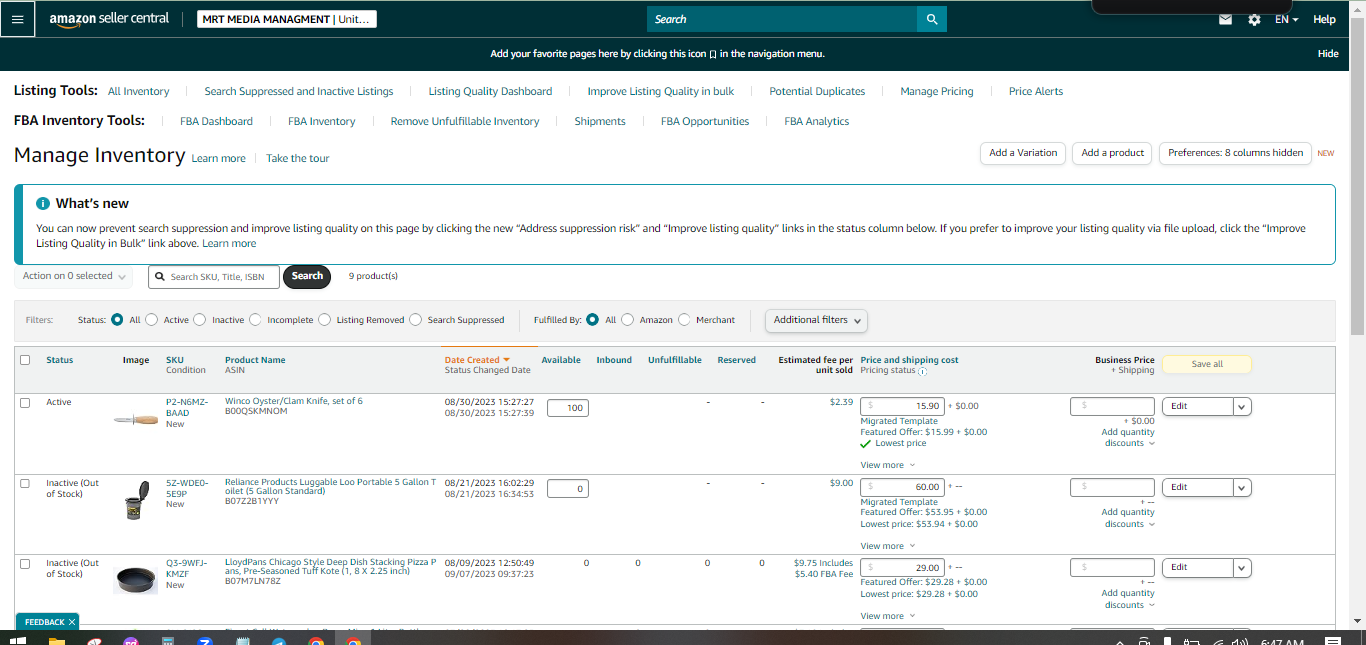Click the Pricing status info icon
1366x645 pixels.
click(x=922, y=371)
